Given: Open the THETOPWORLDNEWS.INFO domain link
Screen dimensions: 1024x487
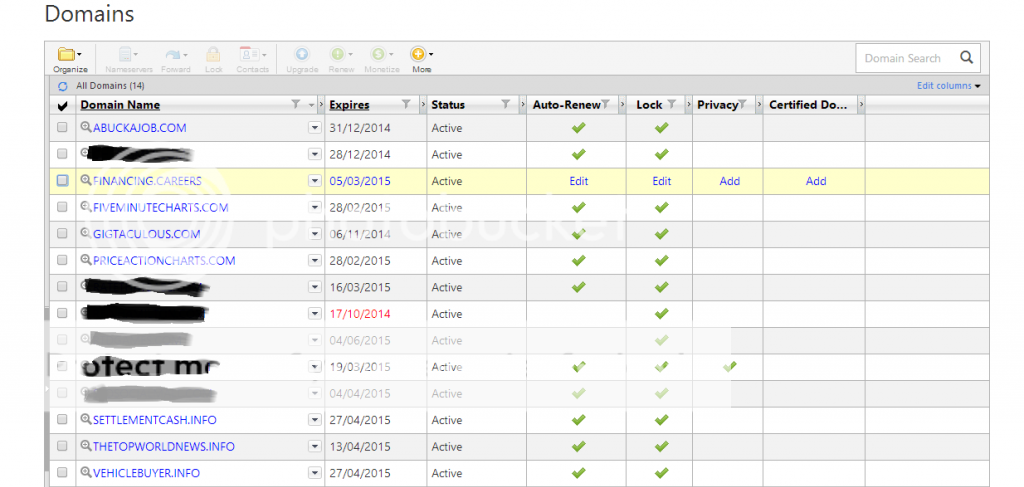Looking at the screenshot, I should (x=164, y=447).
